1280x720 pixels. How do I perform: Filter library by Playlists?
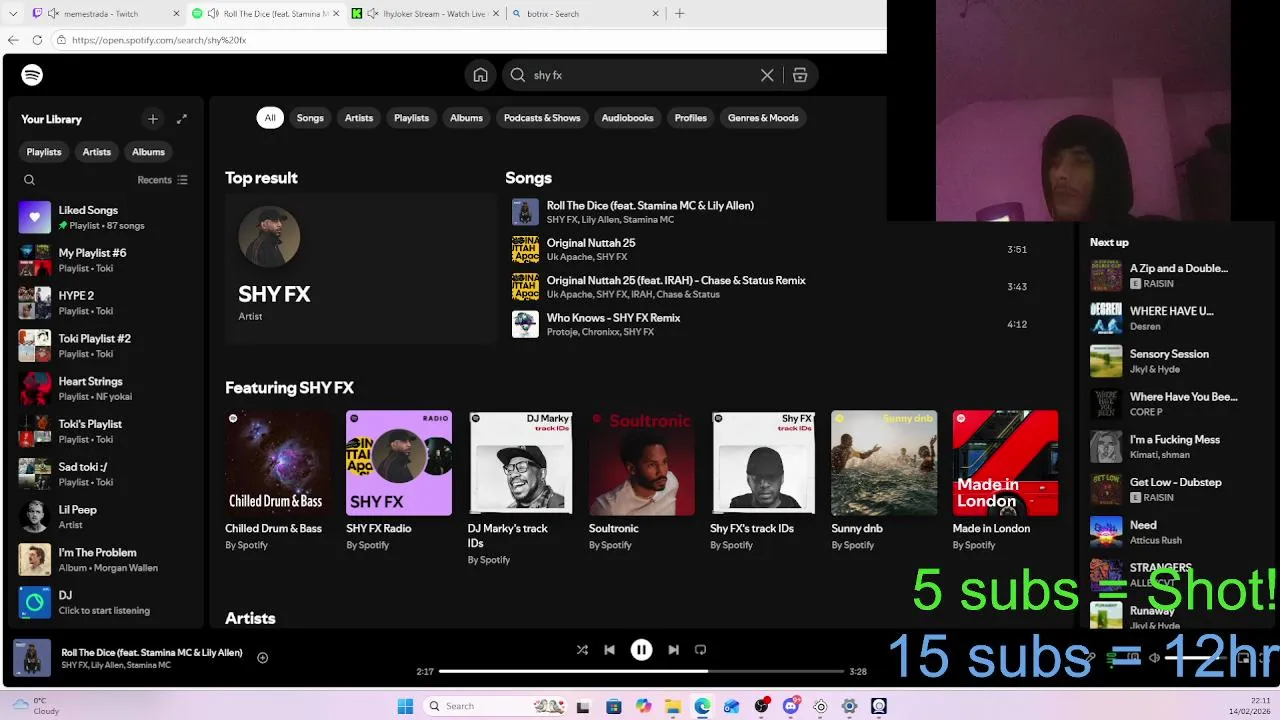tap(44, 152)
